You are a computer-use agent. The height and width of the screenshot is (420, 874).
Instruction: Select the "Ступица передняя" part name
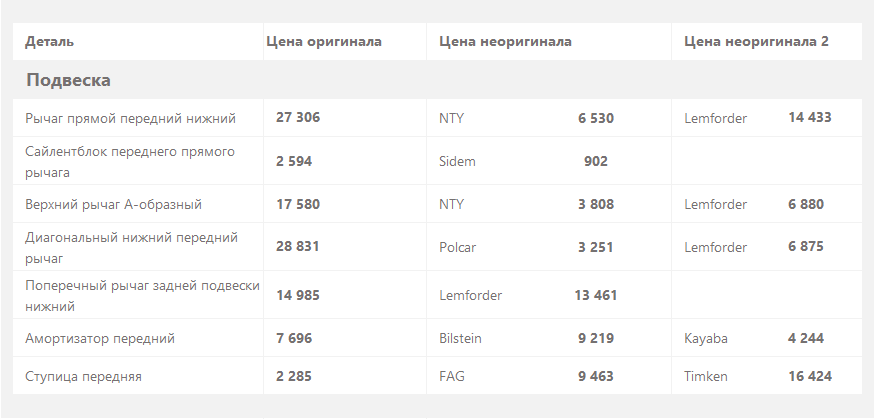click(x=83, y=377)
